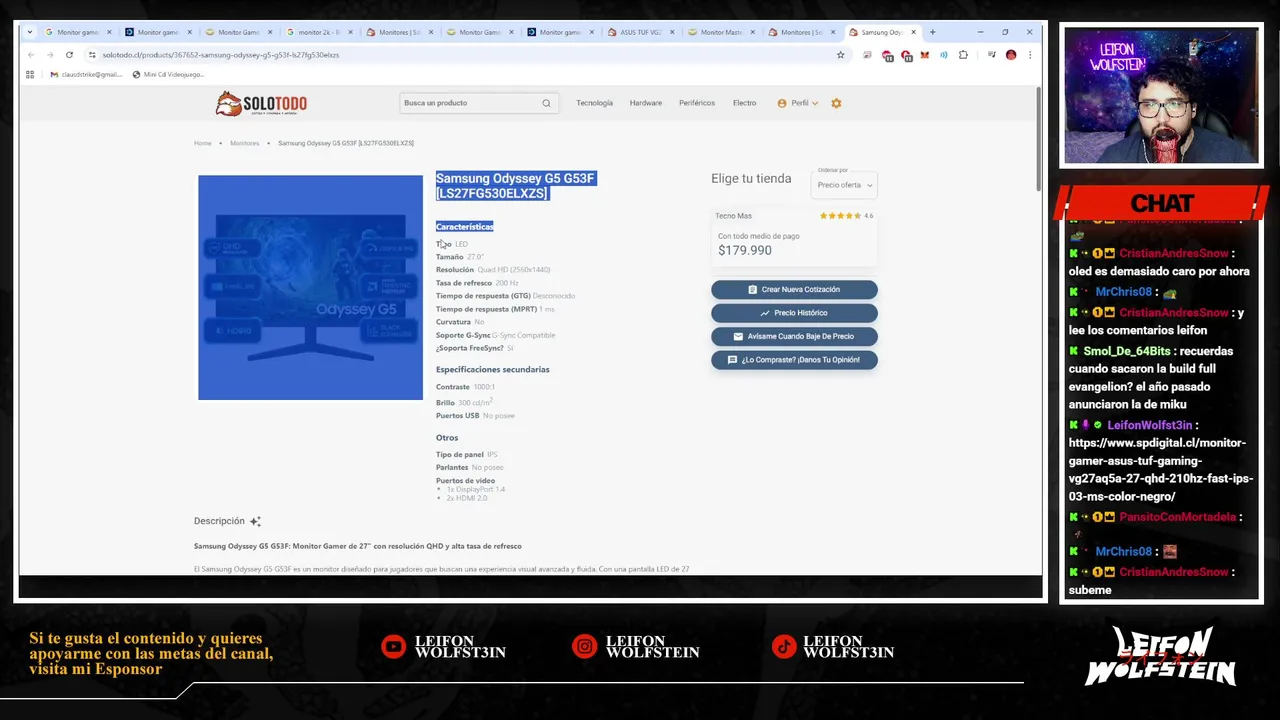This screenshot has height=720, width=1280.
Task: Click the TikTok Leifon Wolfst3in icon in overlay
Action: (783, 647)
